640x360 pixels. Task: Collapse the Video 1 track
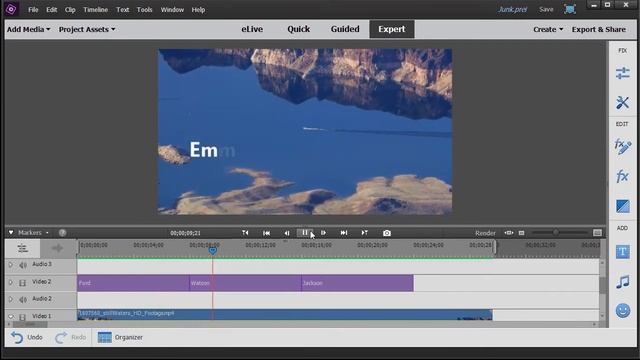(11, 316)
